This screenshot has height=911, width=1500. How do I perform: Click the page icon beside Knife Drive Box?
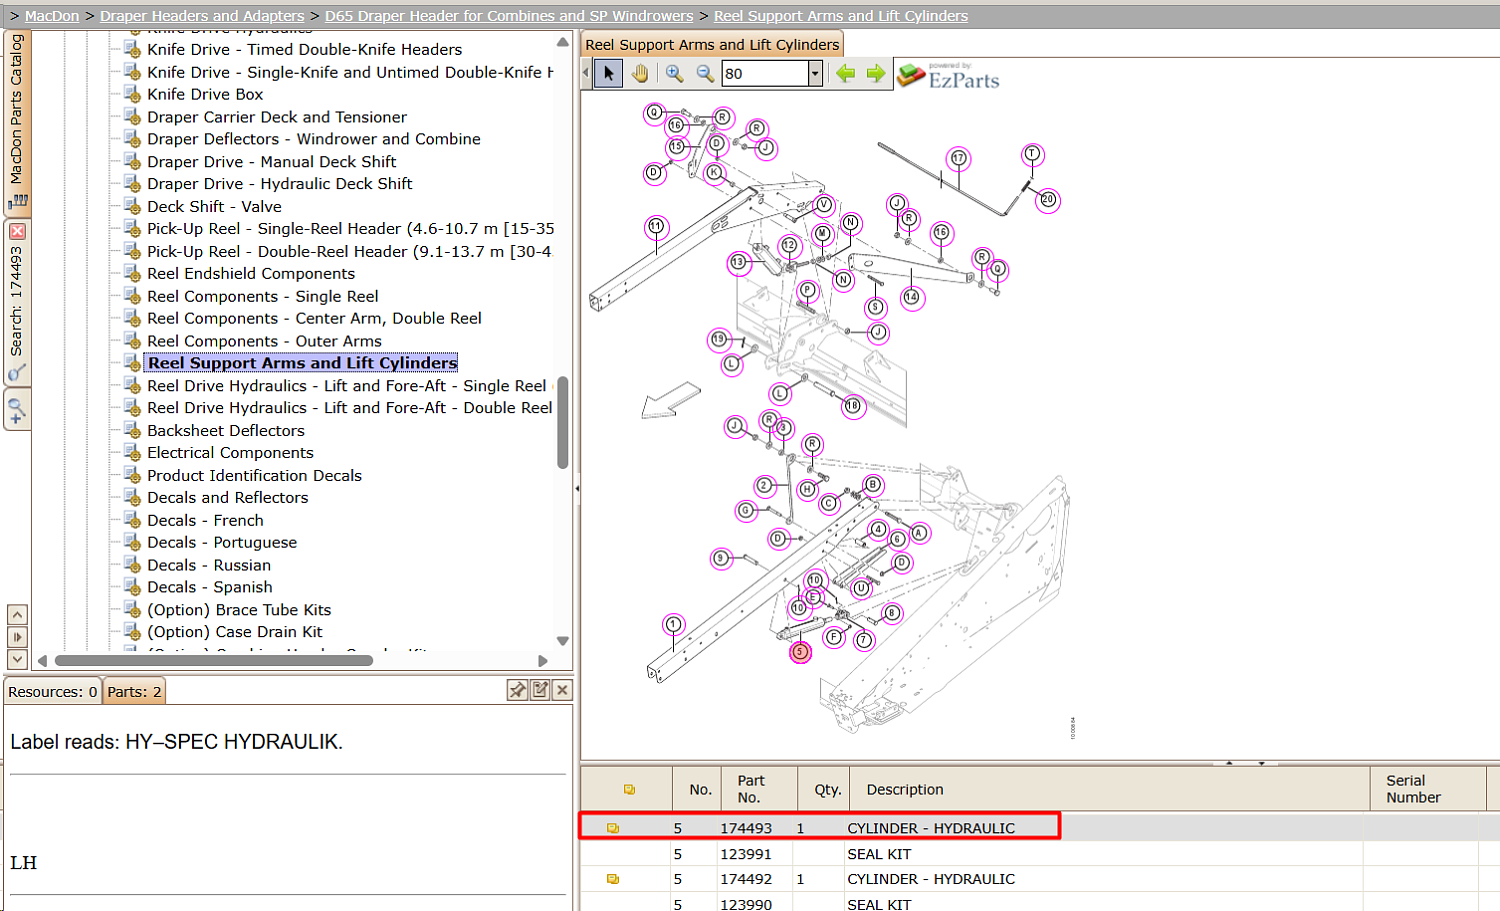pyautogui.click(x=132, y=94)
